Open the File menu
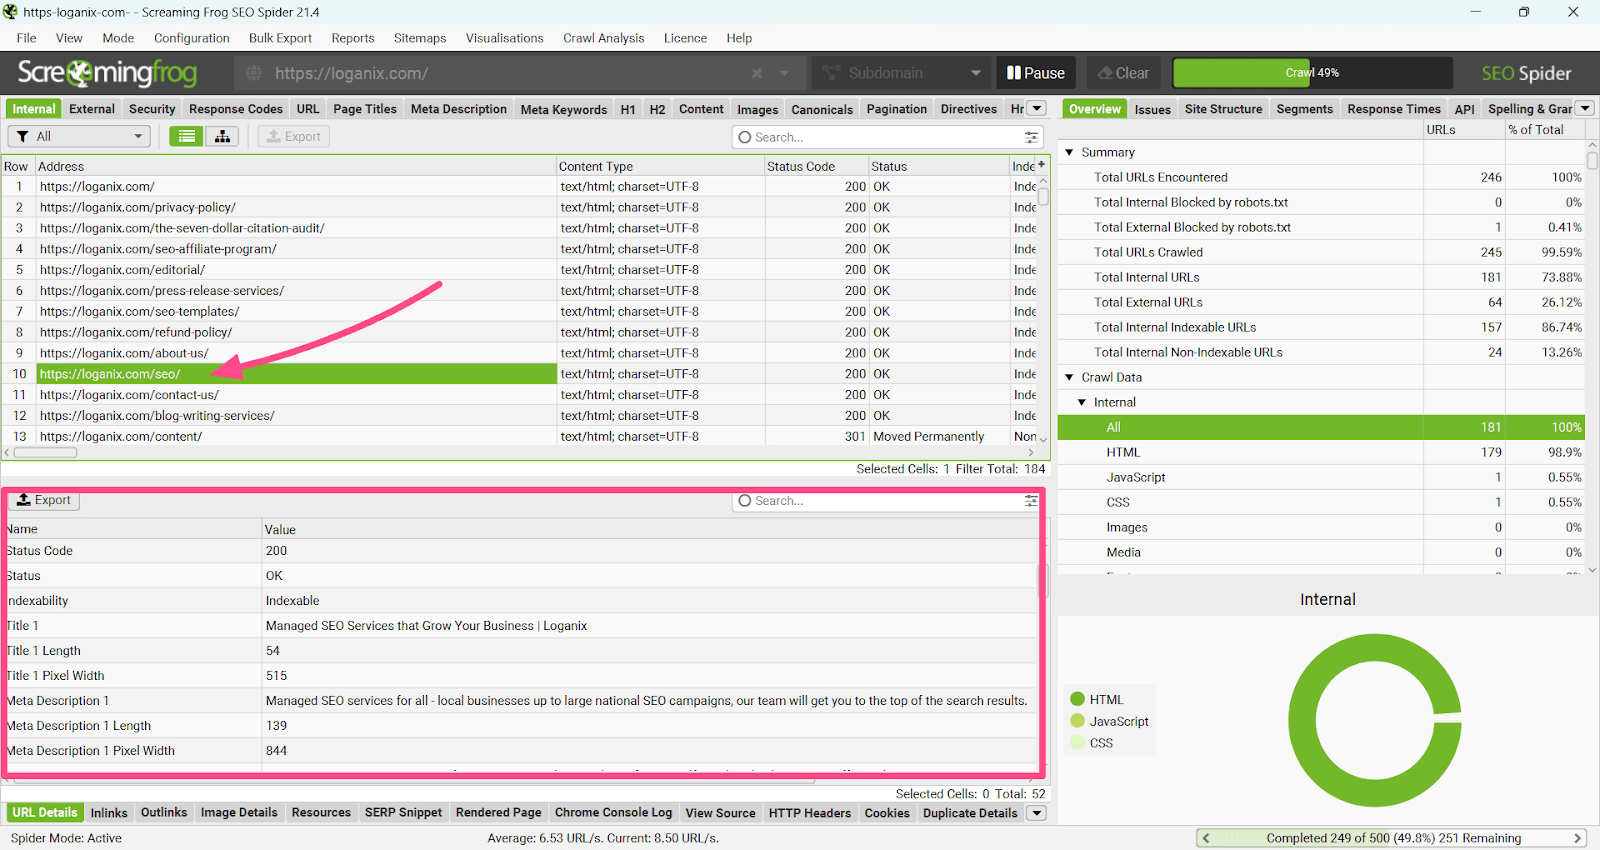Image resolution: width=1600 pixels, height=850 pixels. (26, 38)
